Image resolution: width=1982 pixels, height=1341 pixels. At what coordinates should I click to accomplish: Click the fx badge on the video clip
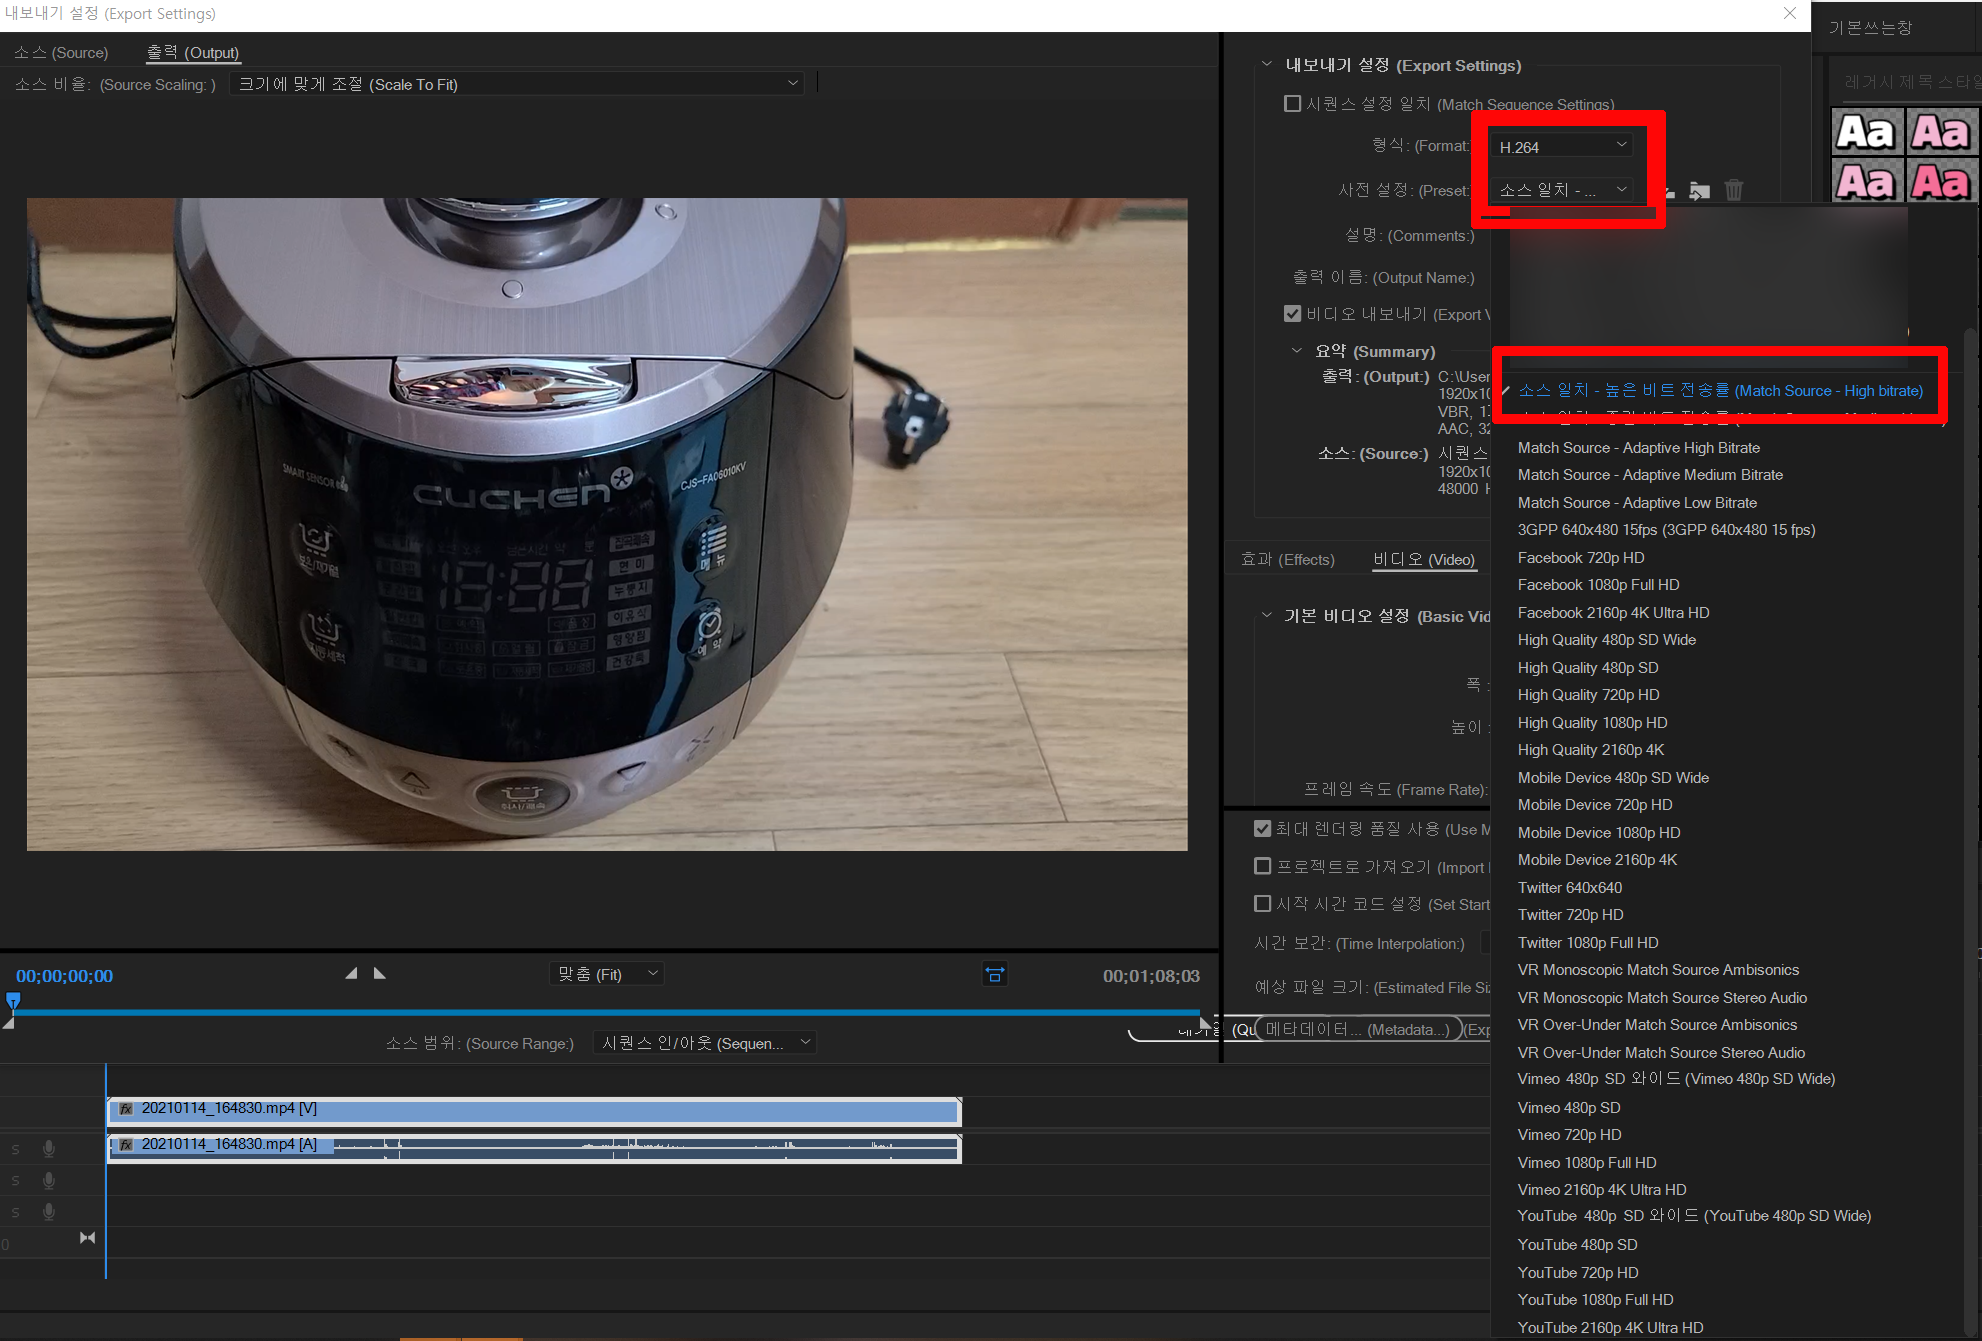click(126, 1108)
